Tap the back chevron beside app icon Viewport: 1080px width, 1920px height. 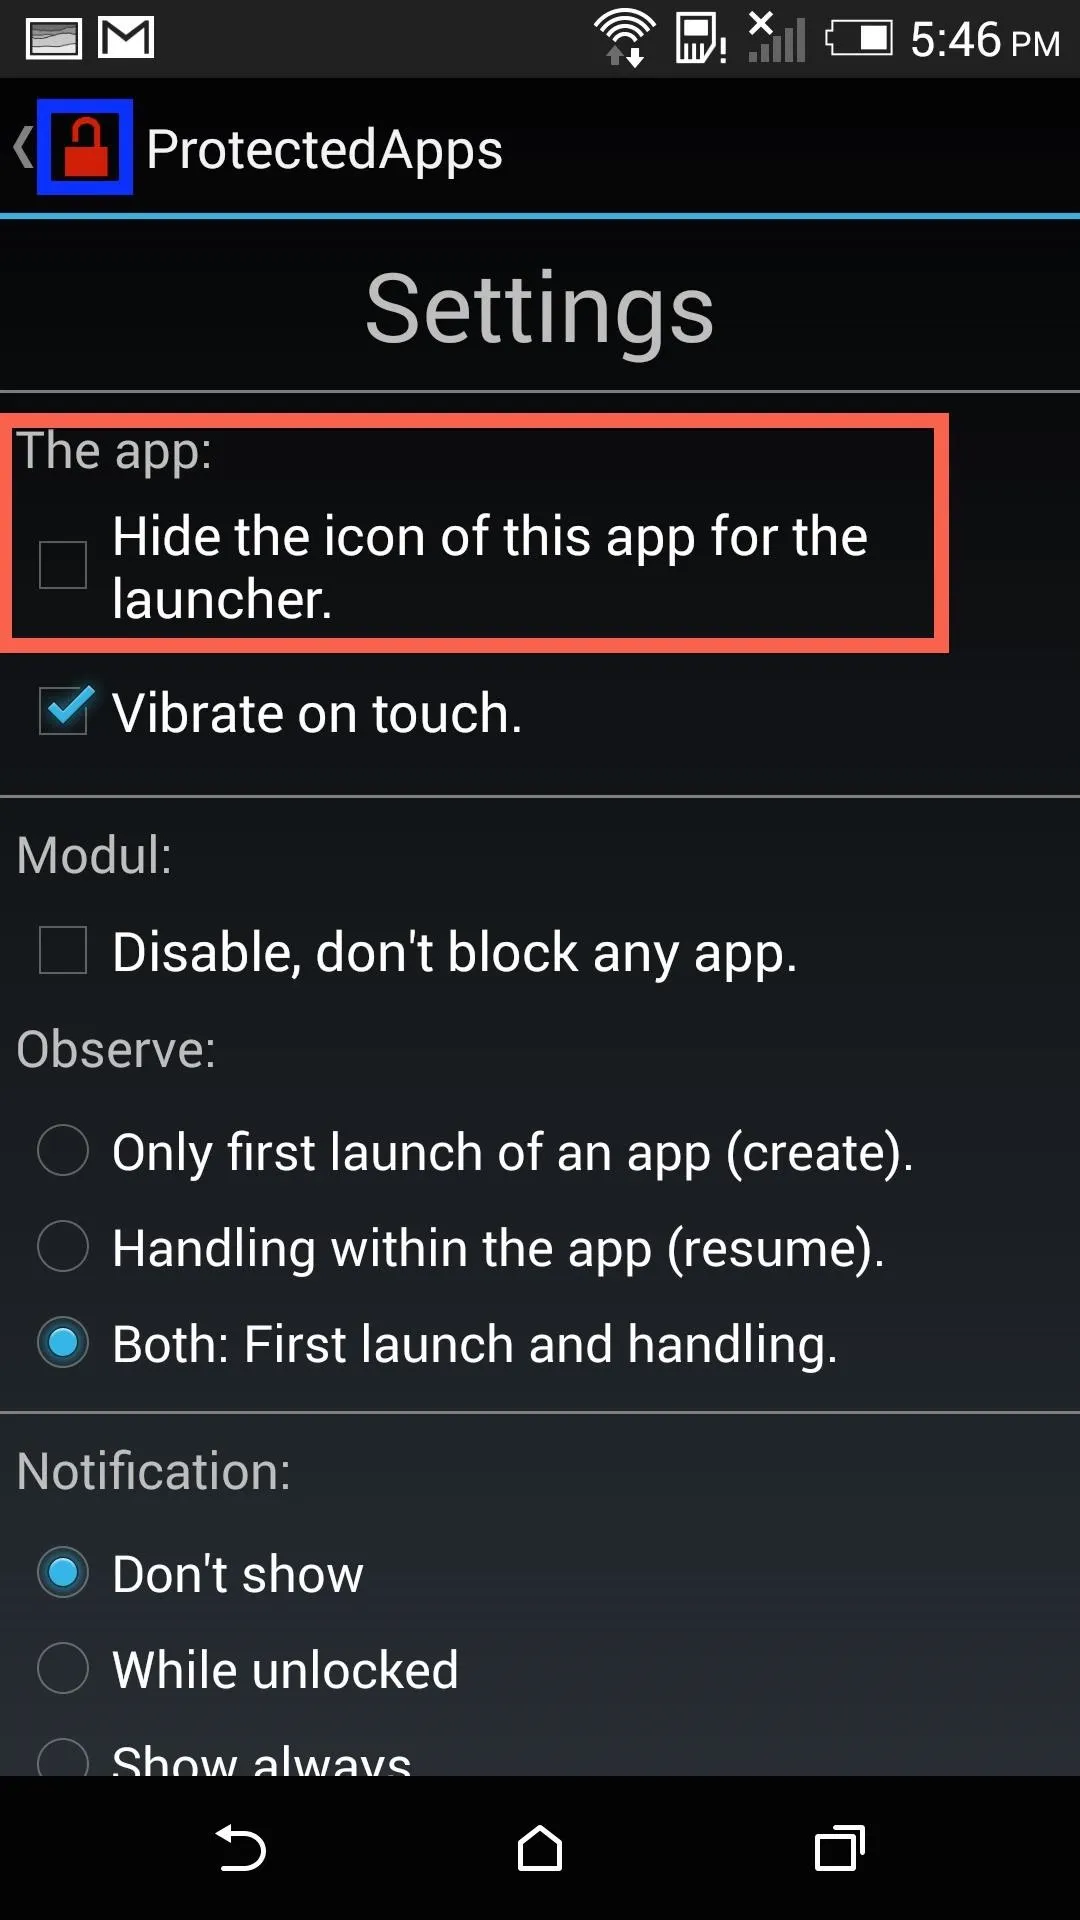(x=22, y=147)
